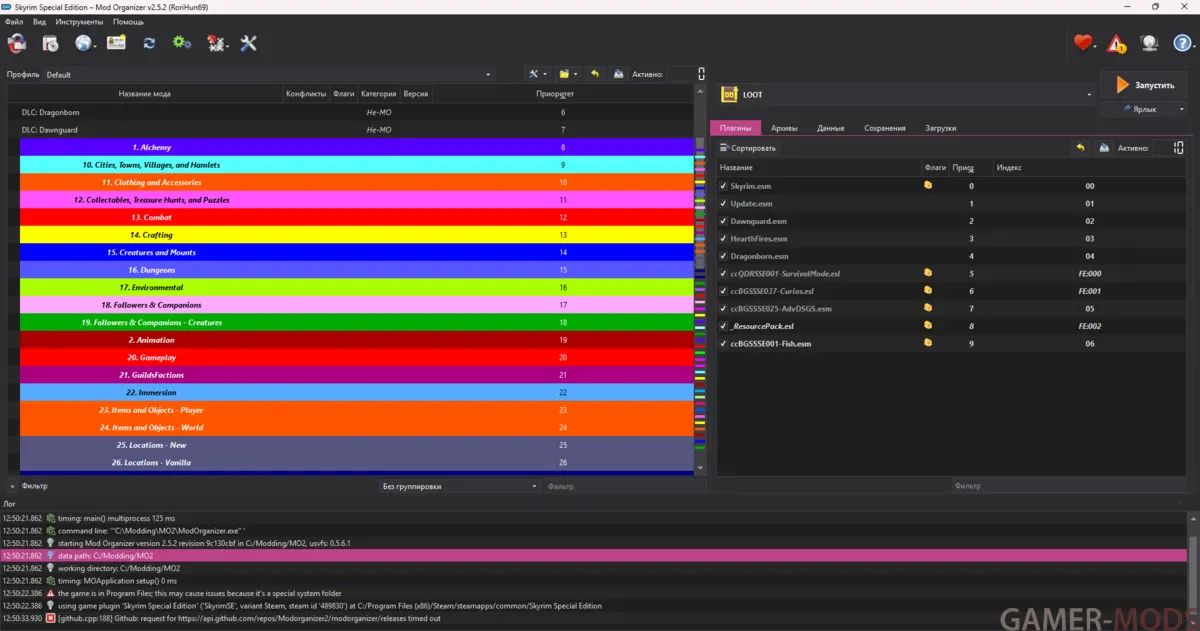Click flag icon on ccBGSSSE025-AdvDSGS.esm row

pos(928,307)
